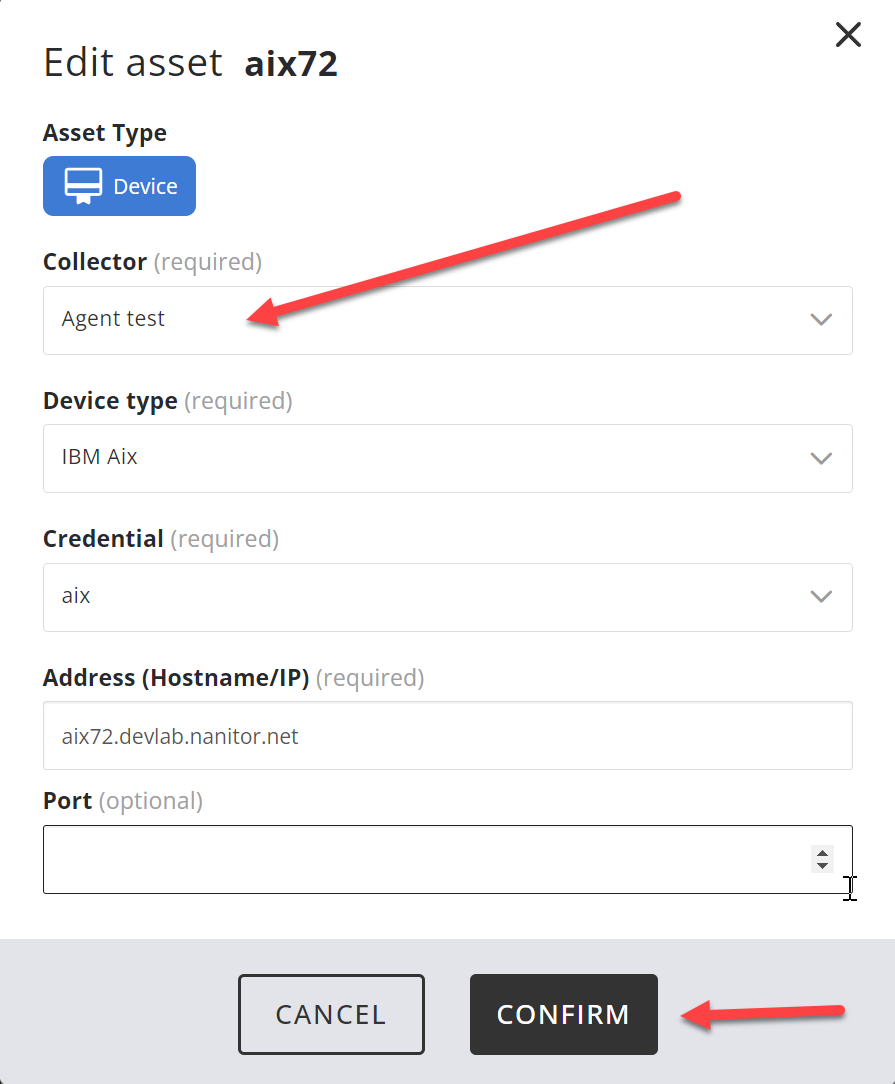This screenshot has height=1084, width=895.
Task: Close the Edit asset dialog
Action: click(848, 35)
